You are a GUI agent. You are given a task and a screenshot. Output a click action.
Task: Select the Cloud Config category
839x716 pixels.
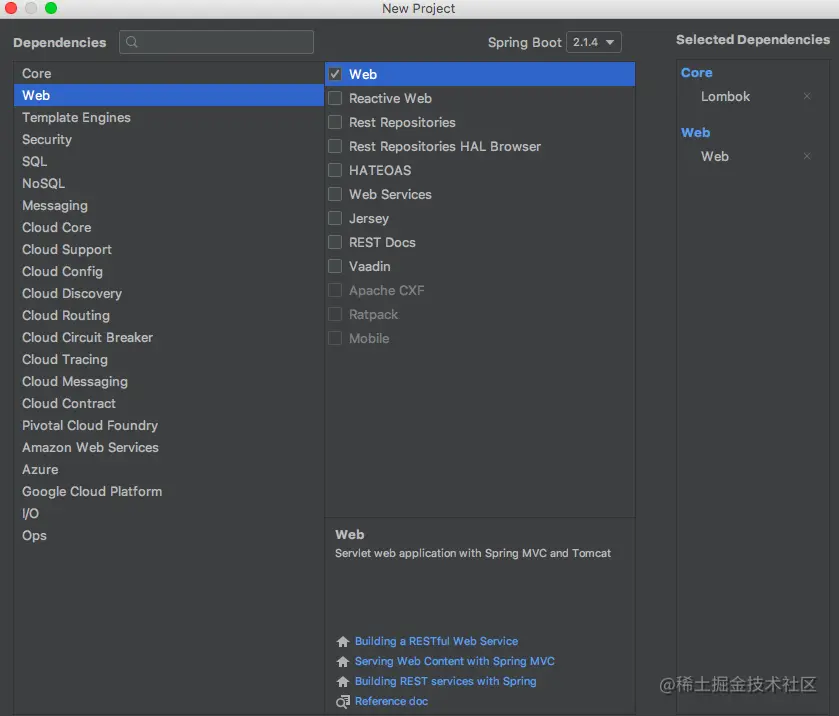click(169, 271)
